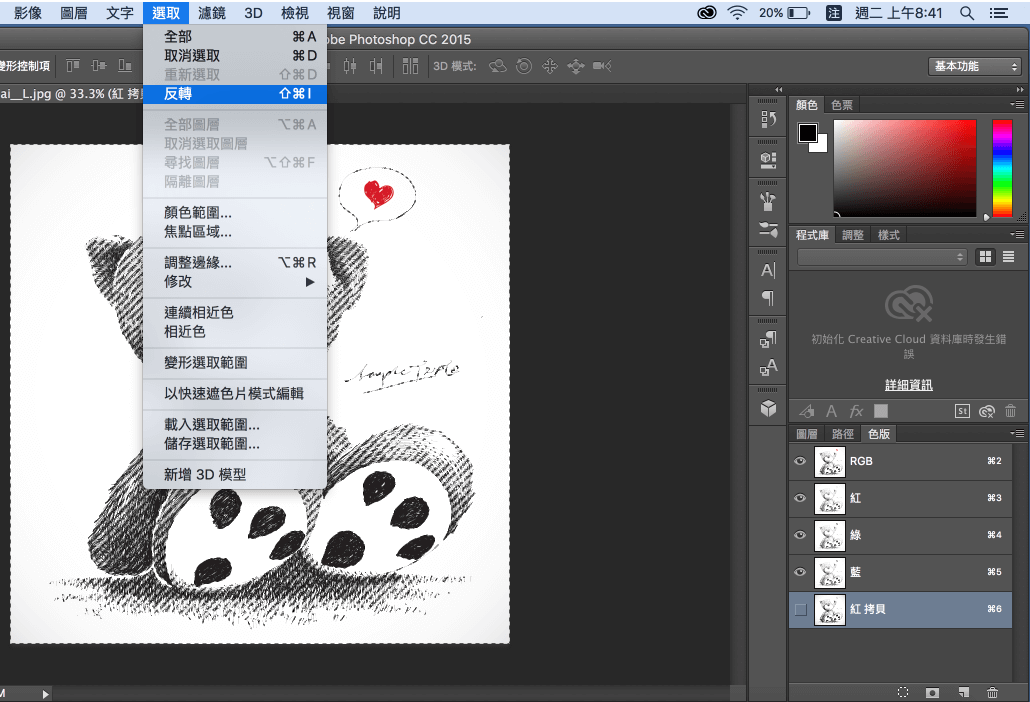Open the macOS Spotlight search

click(x=966, y=13)
